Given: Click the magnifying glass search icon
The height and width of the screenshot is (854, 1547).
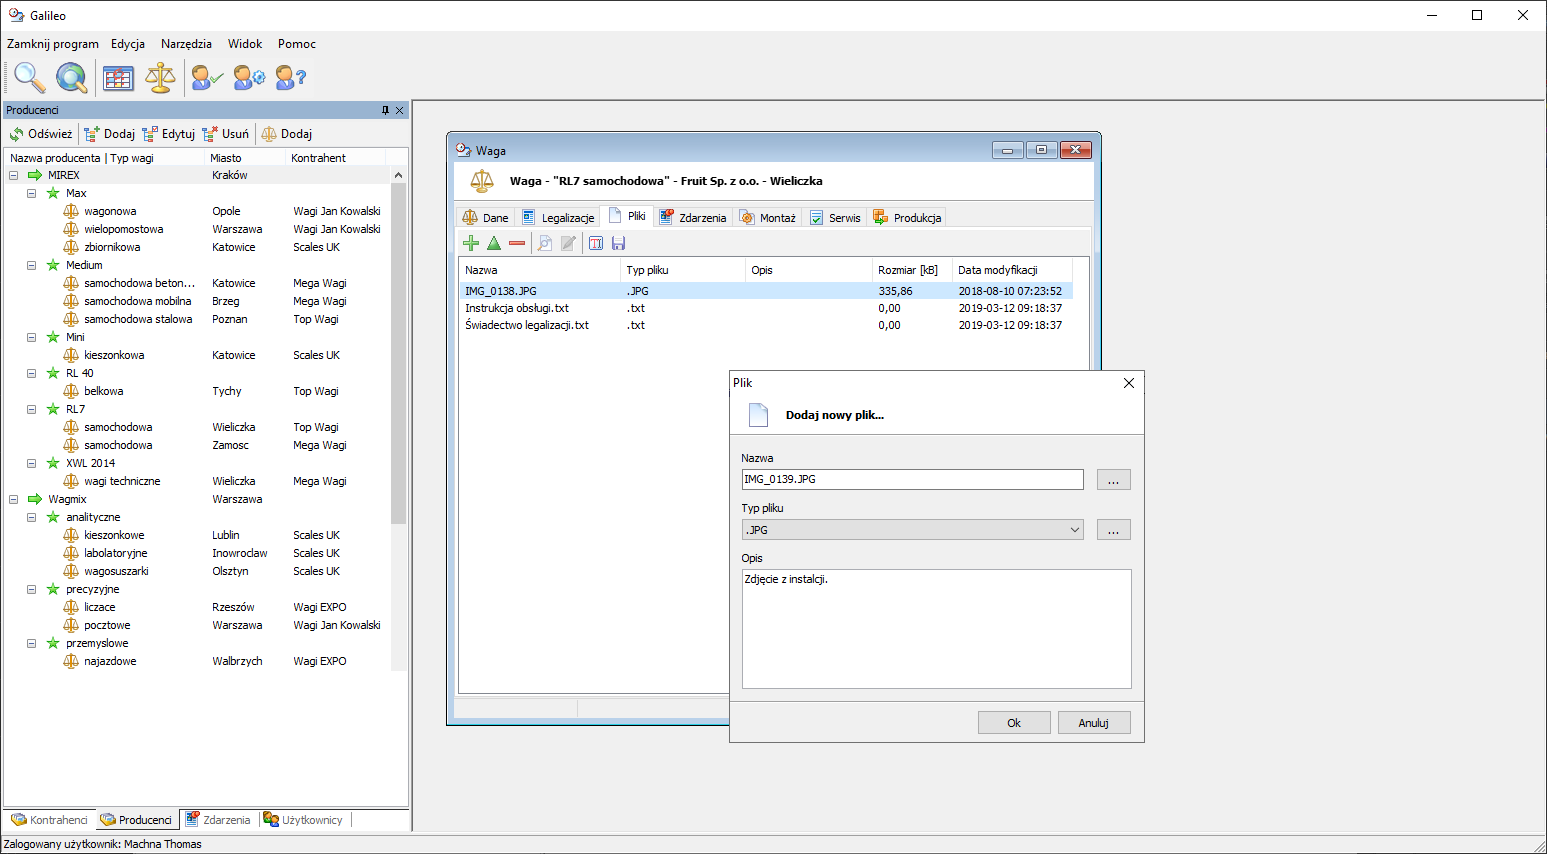Looking at the screenshot, I should coord(29,77).
